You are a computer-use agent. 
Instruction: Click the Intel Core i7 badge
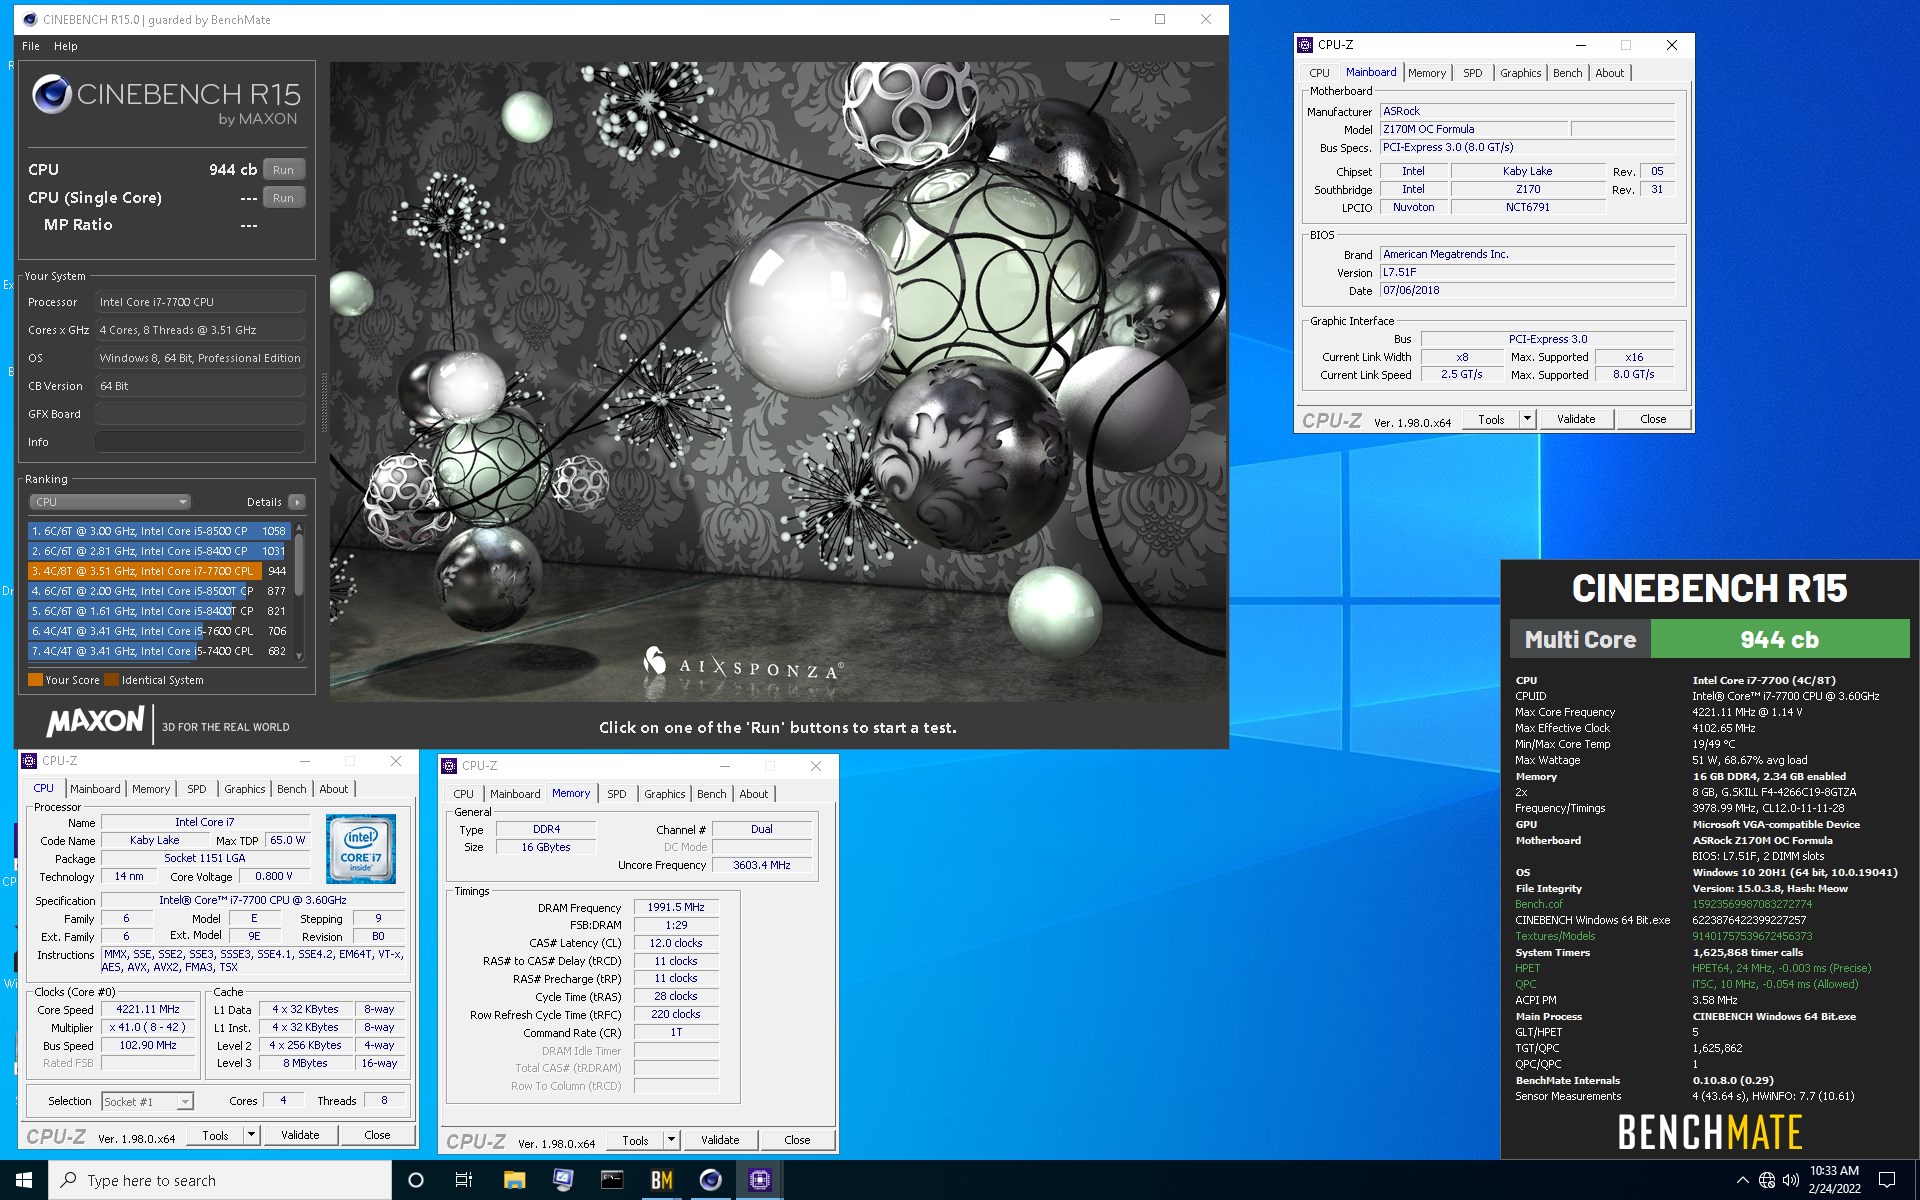pos(361,848)
